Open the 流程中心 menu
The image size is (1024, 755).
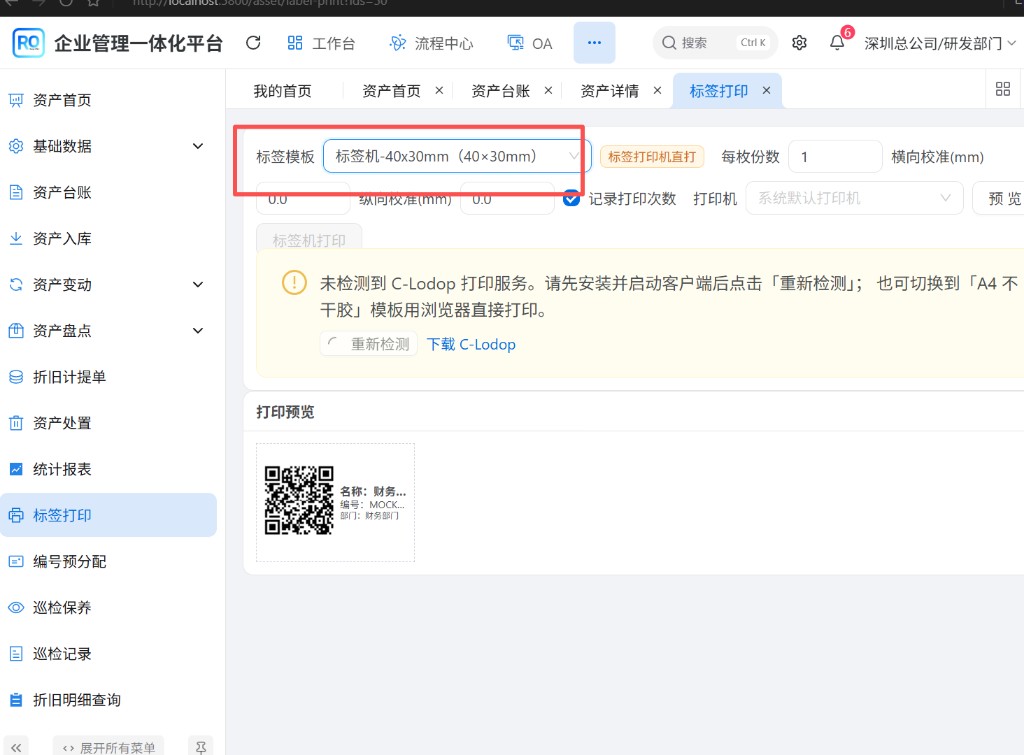(x=431, y=43)
